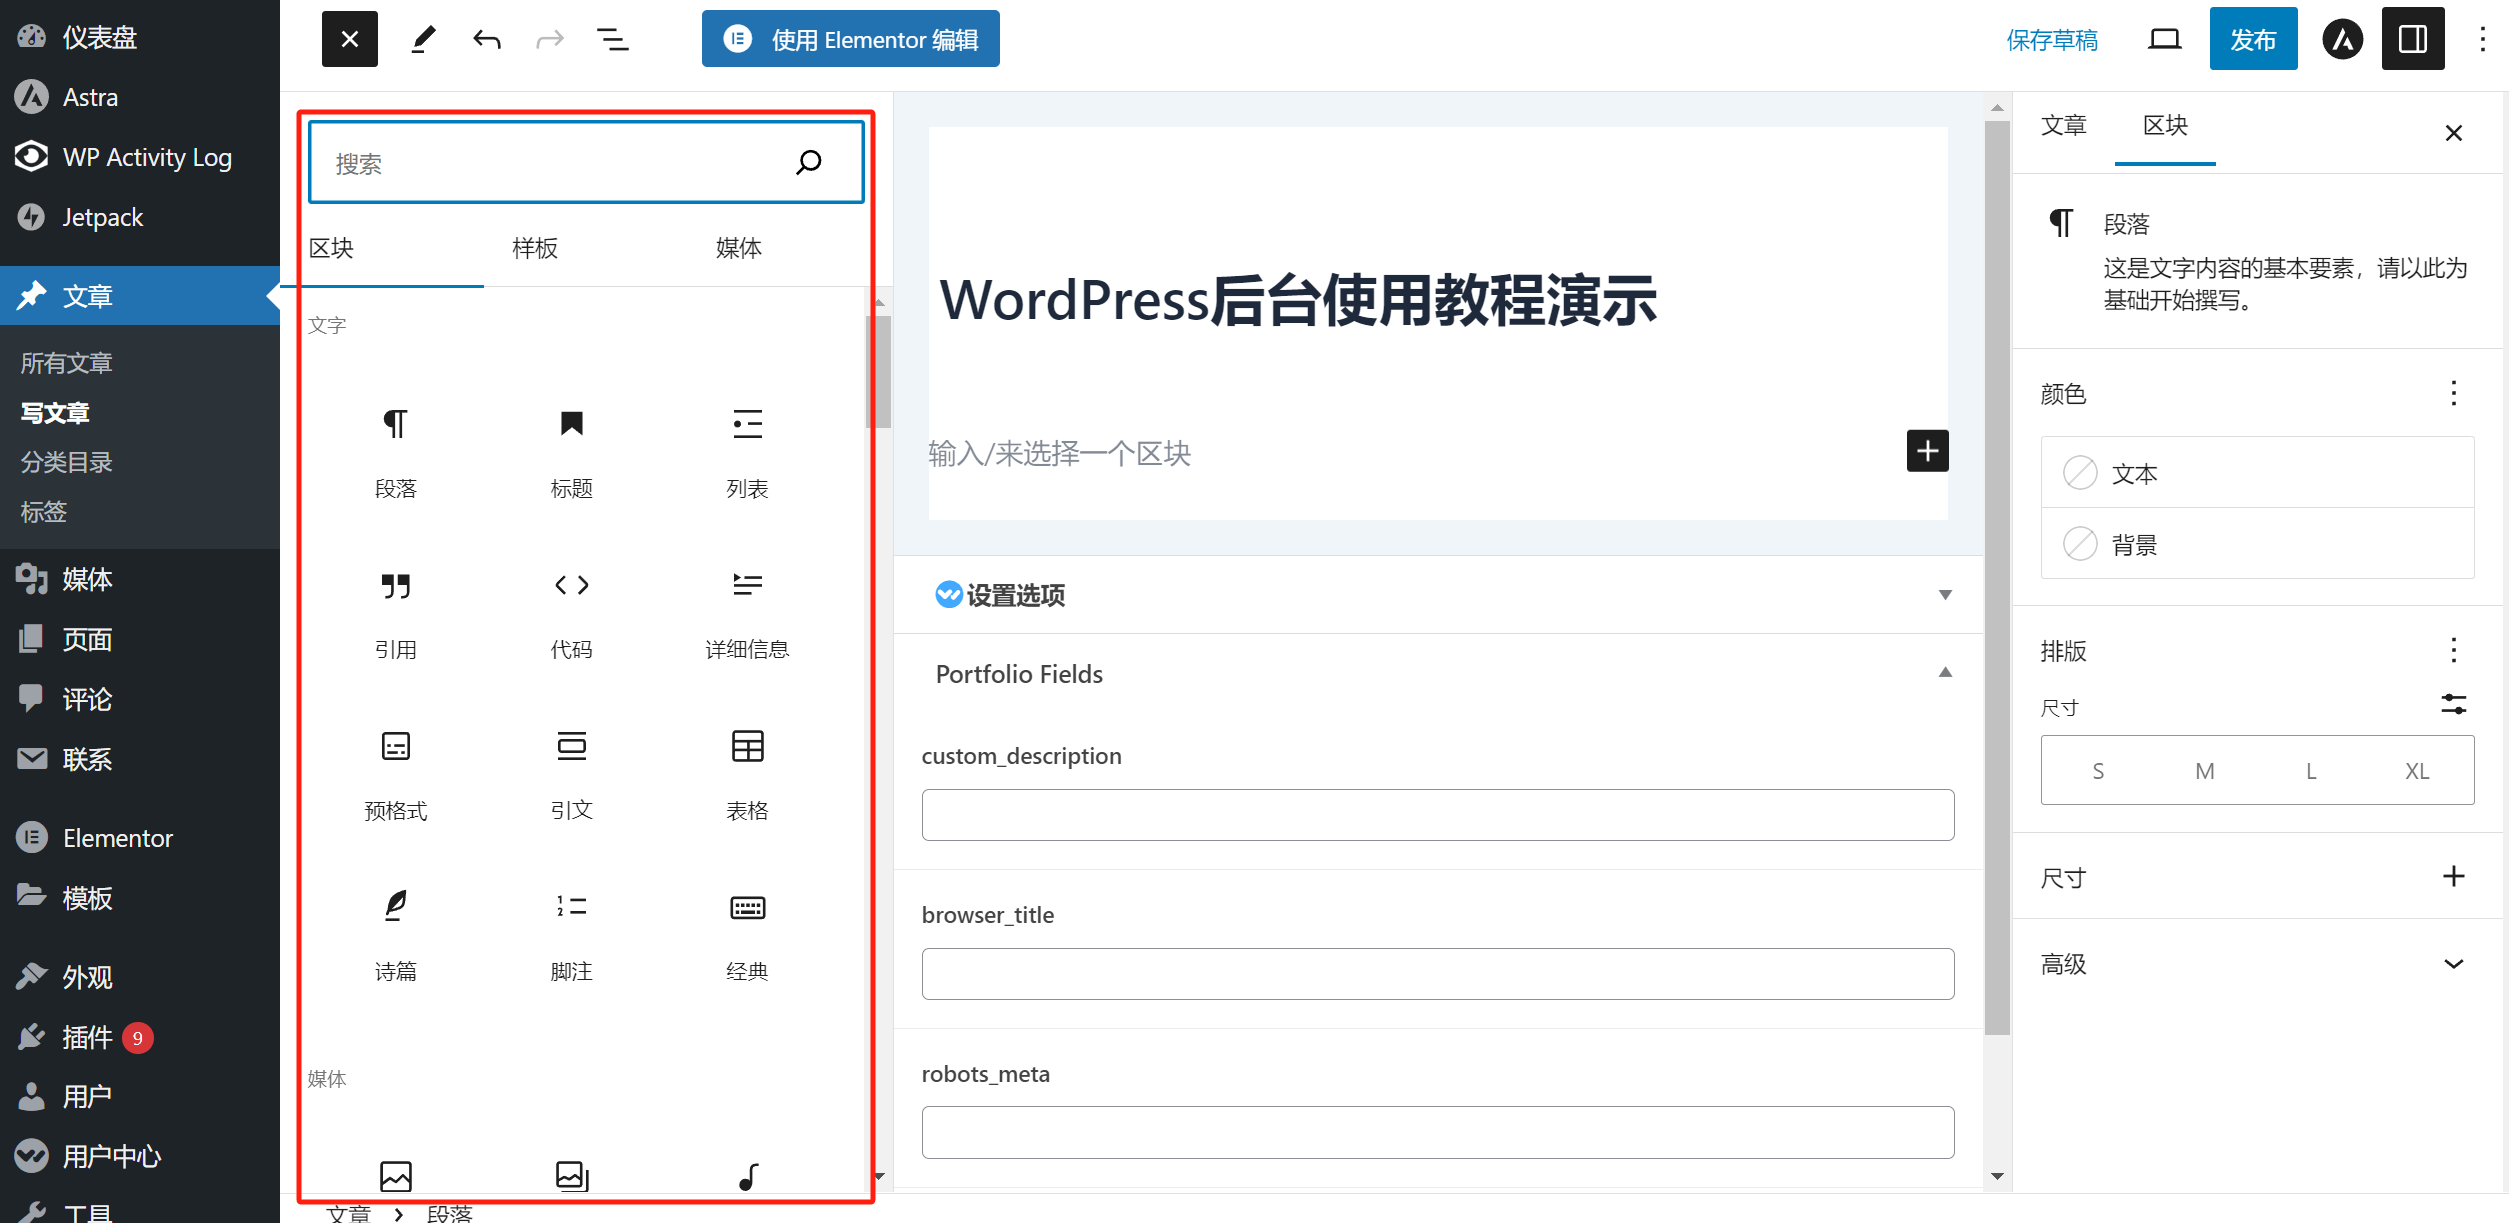2509x1223 pixels.
Task: Click the black plus add-block button
Action: [x=1927, y=451]
